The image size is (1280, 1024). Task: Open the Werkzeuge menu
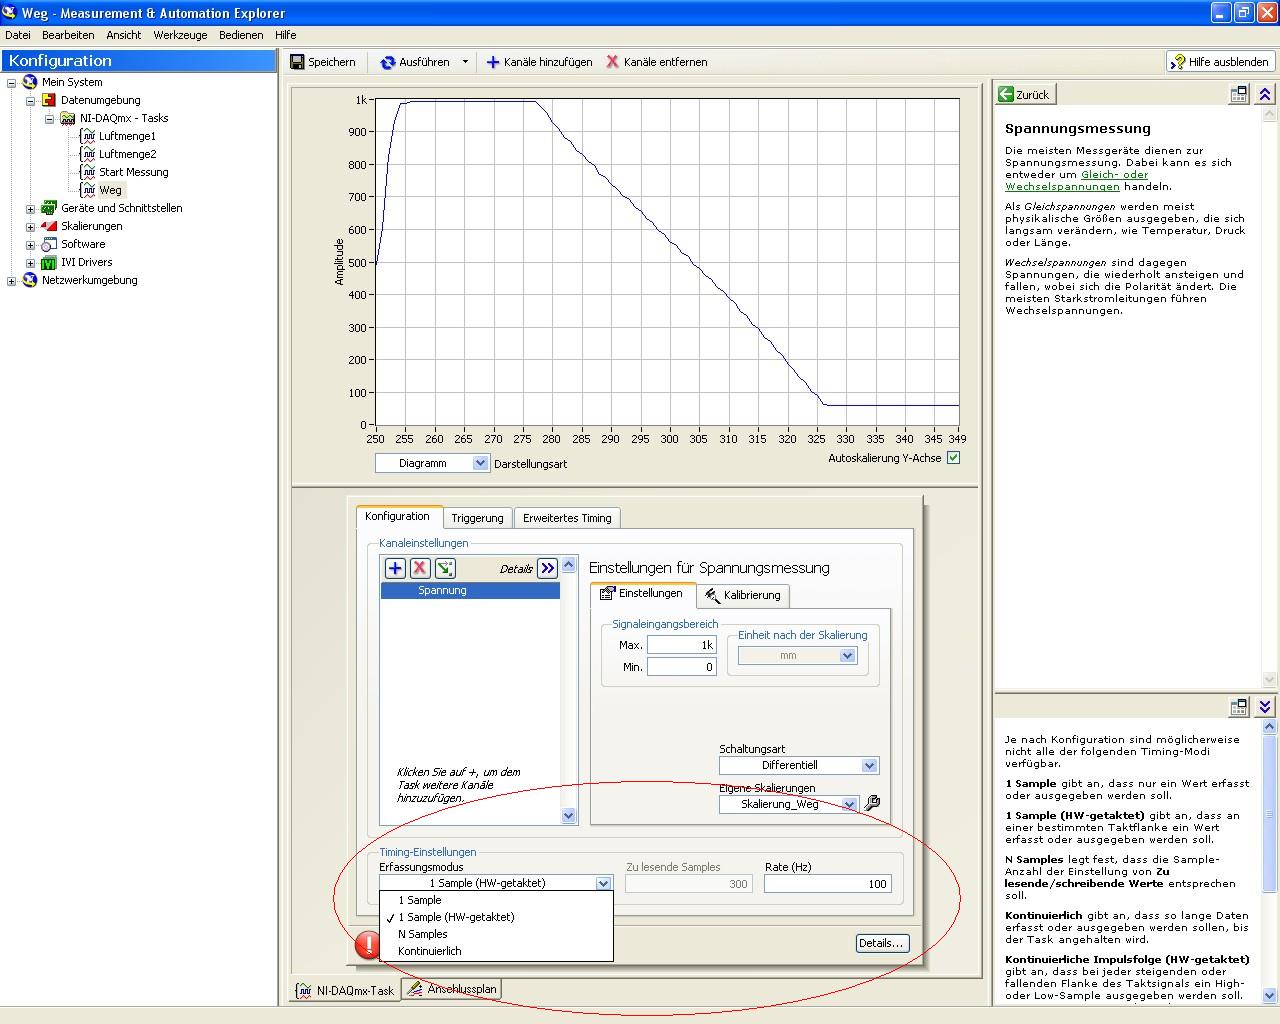tap(180, 35)
